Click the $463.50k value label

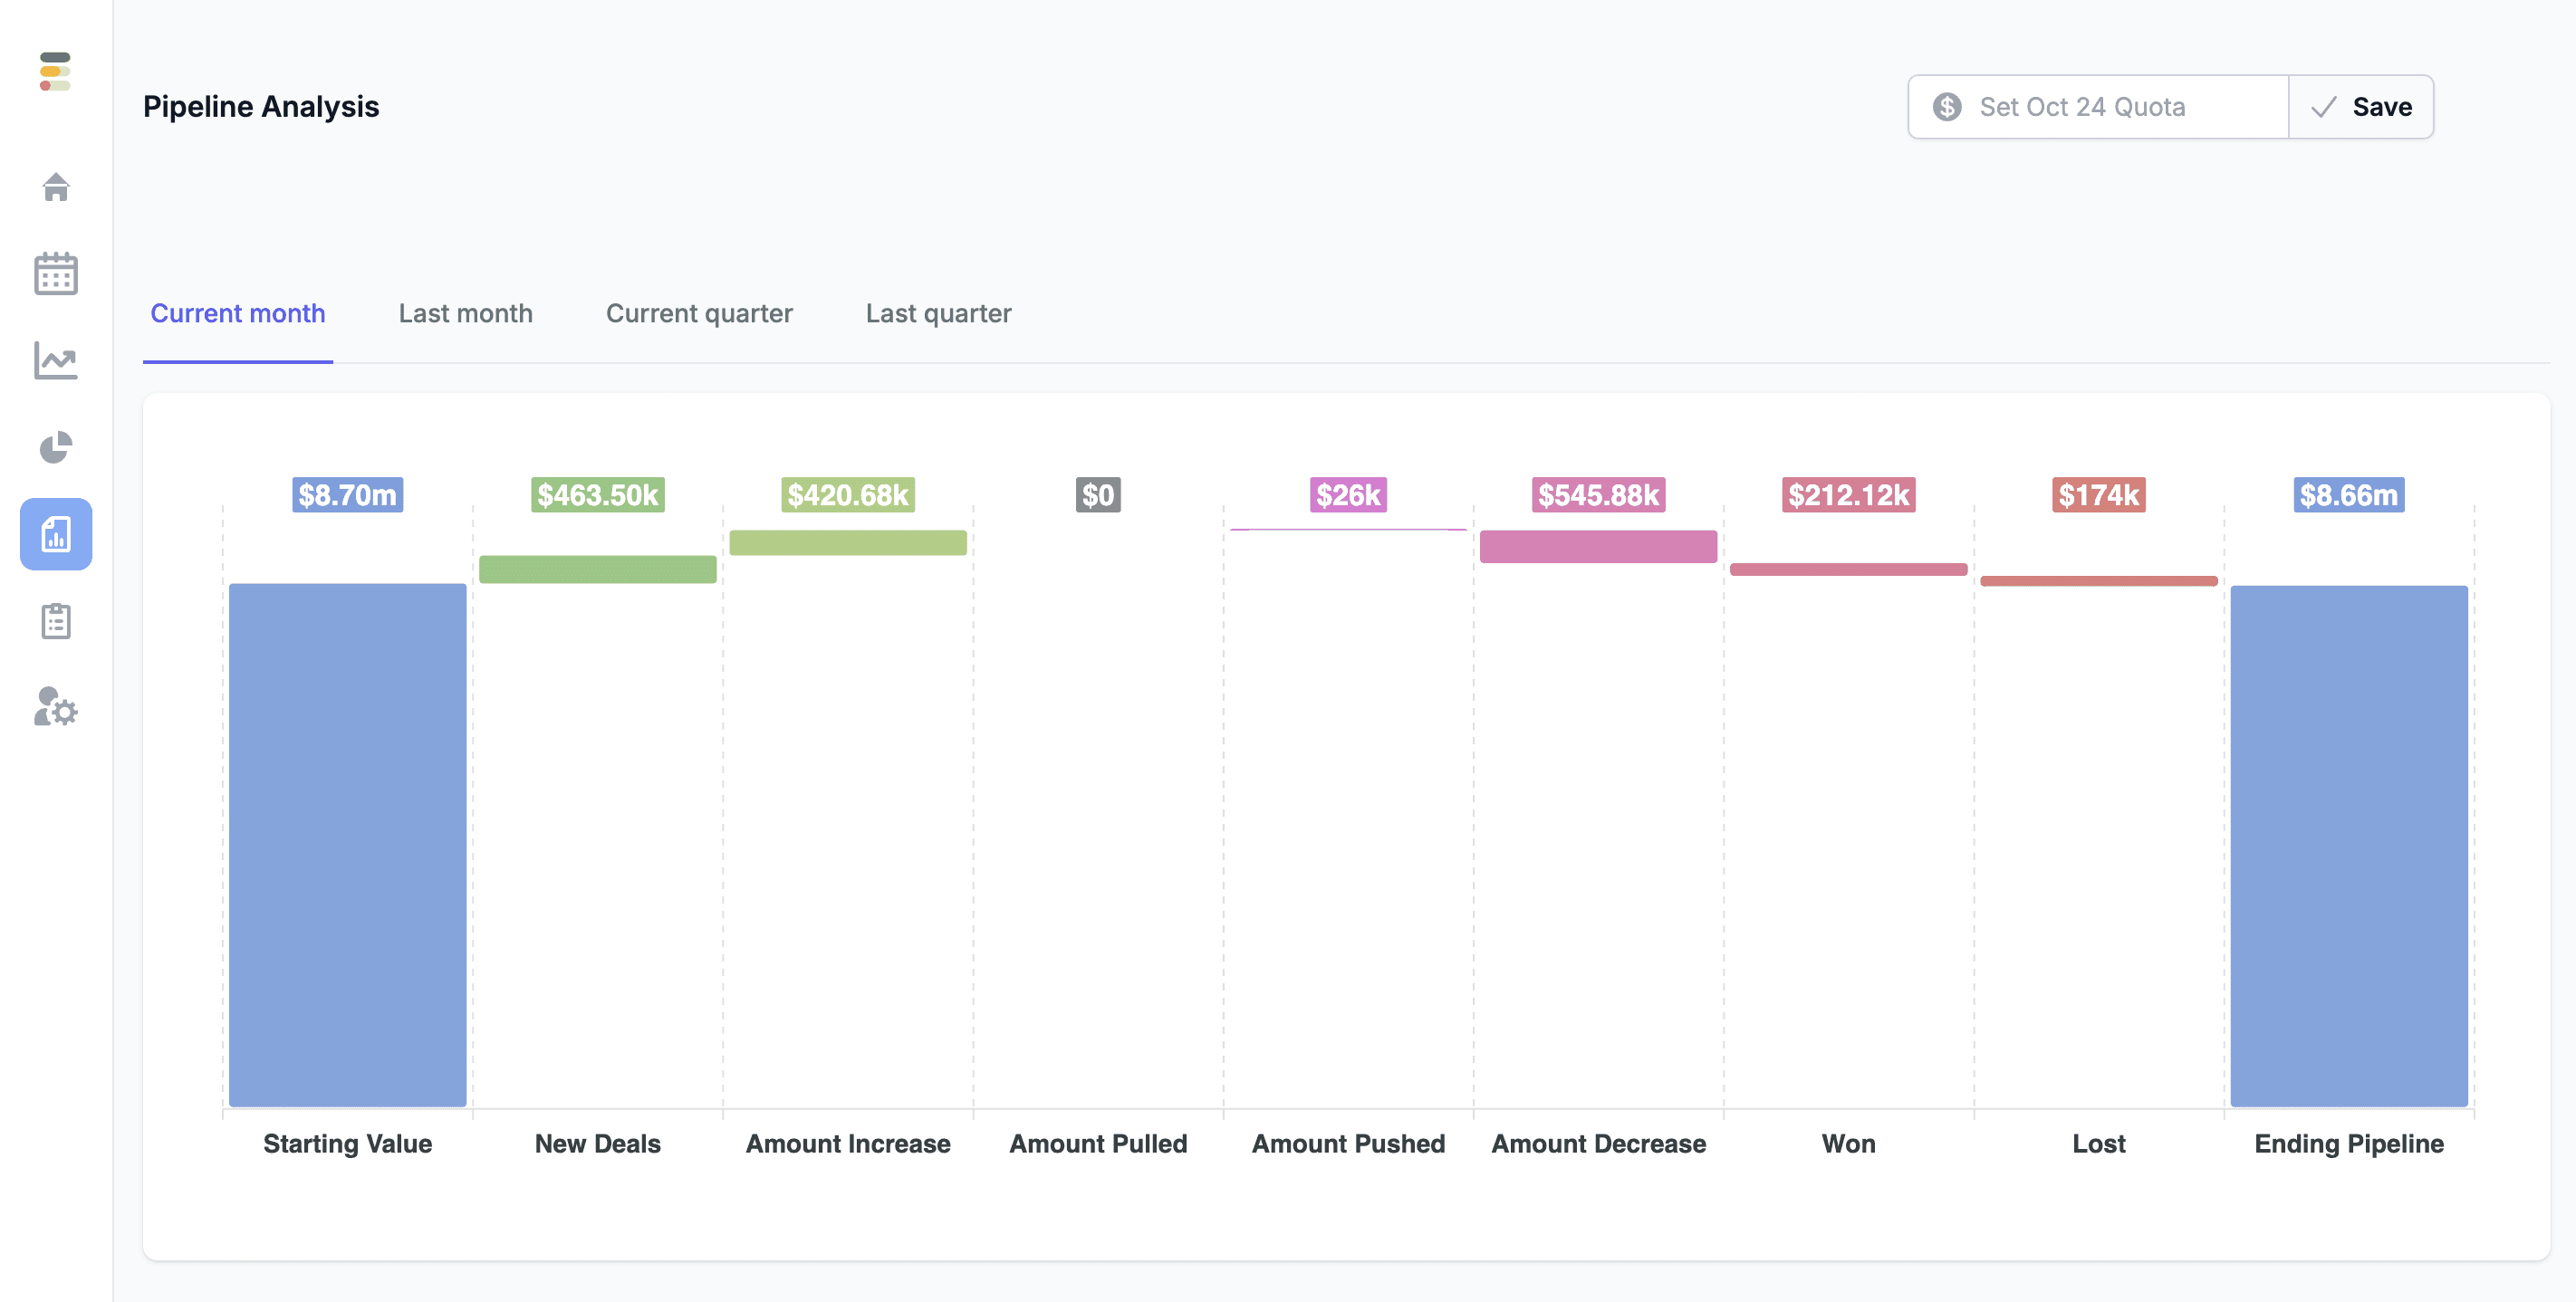coord(598,495)
